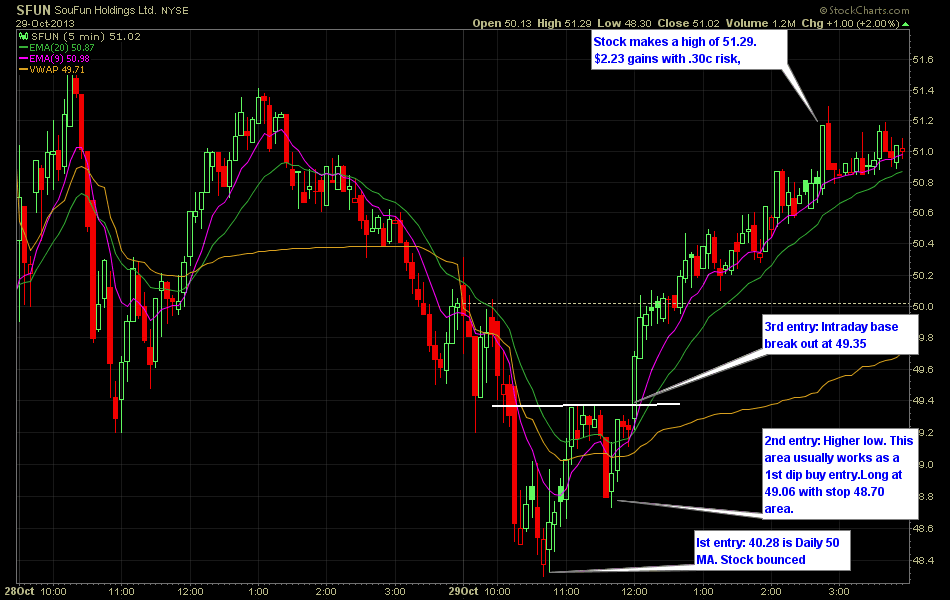Click the 51.0 price axis label
This screenshot has height=600, width=950.
click(x=923, y=152)
